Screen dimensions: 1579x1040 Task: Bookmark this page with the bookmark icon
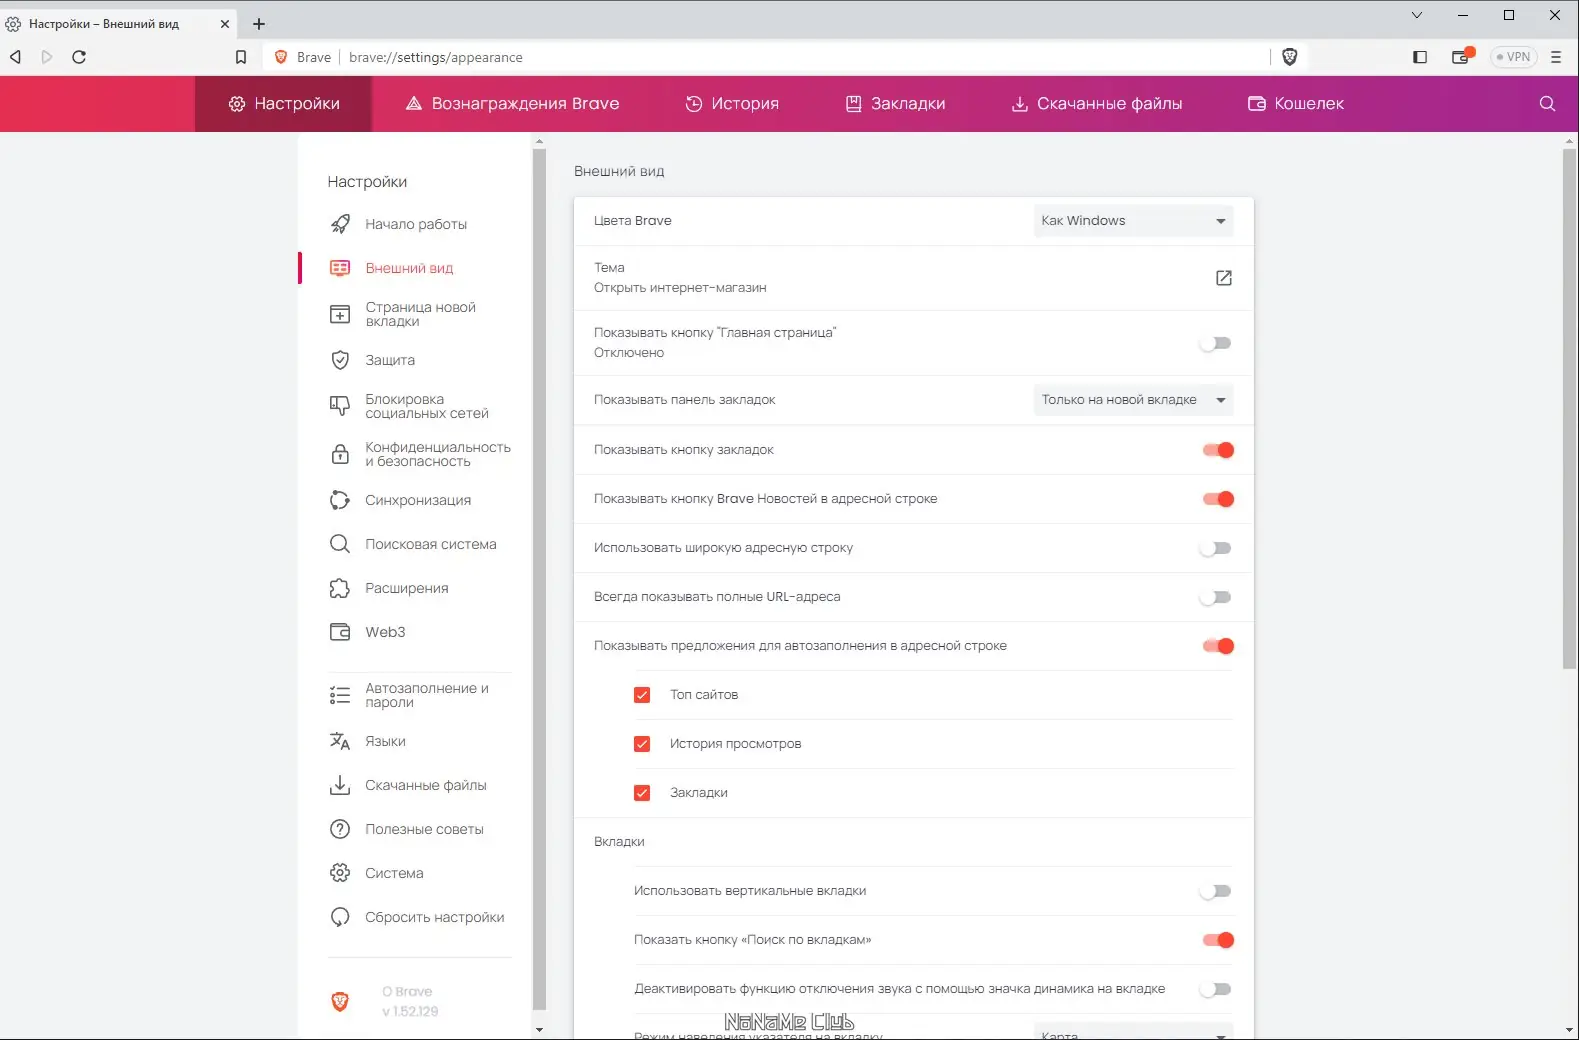[x=240, y=57]
